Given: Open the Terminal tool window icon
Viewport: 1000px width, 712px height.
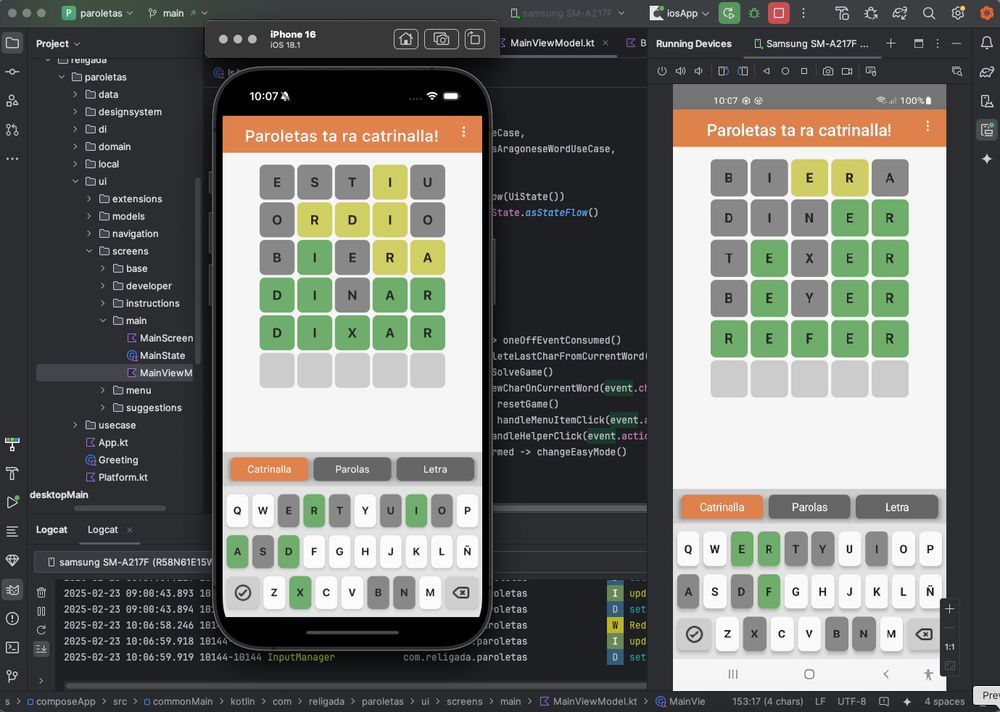Looking at the screenshot, I should [12, 647].
